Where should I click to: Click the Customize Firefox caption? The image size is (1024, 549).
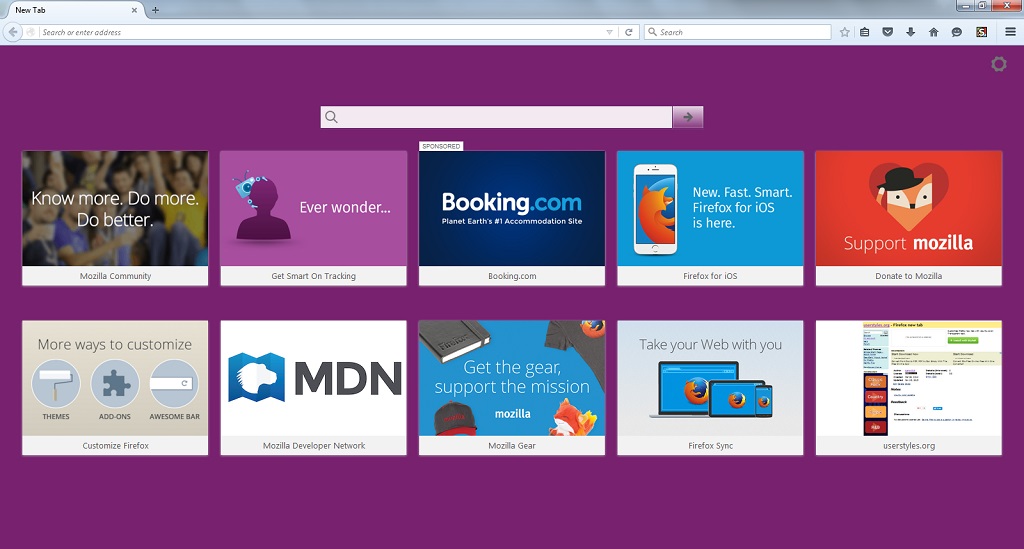(115, 446)
